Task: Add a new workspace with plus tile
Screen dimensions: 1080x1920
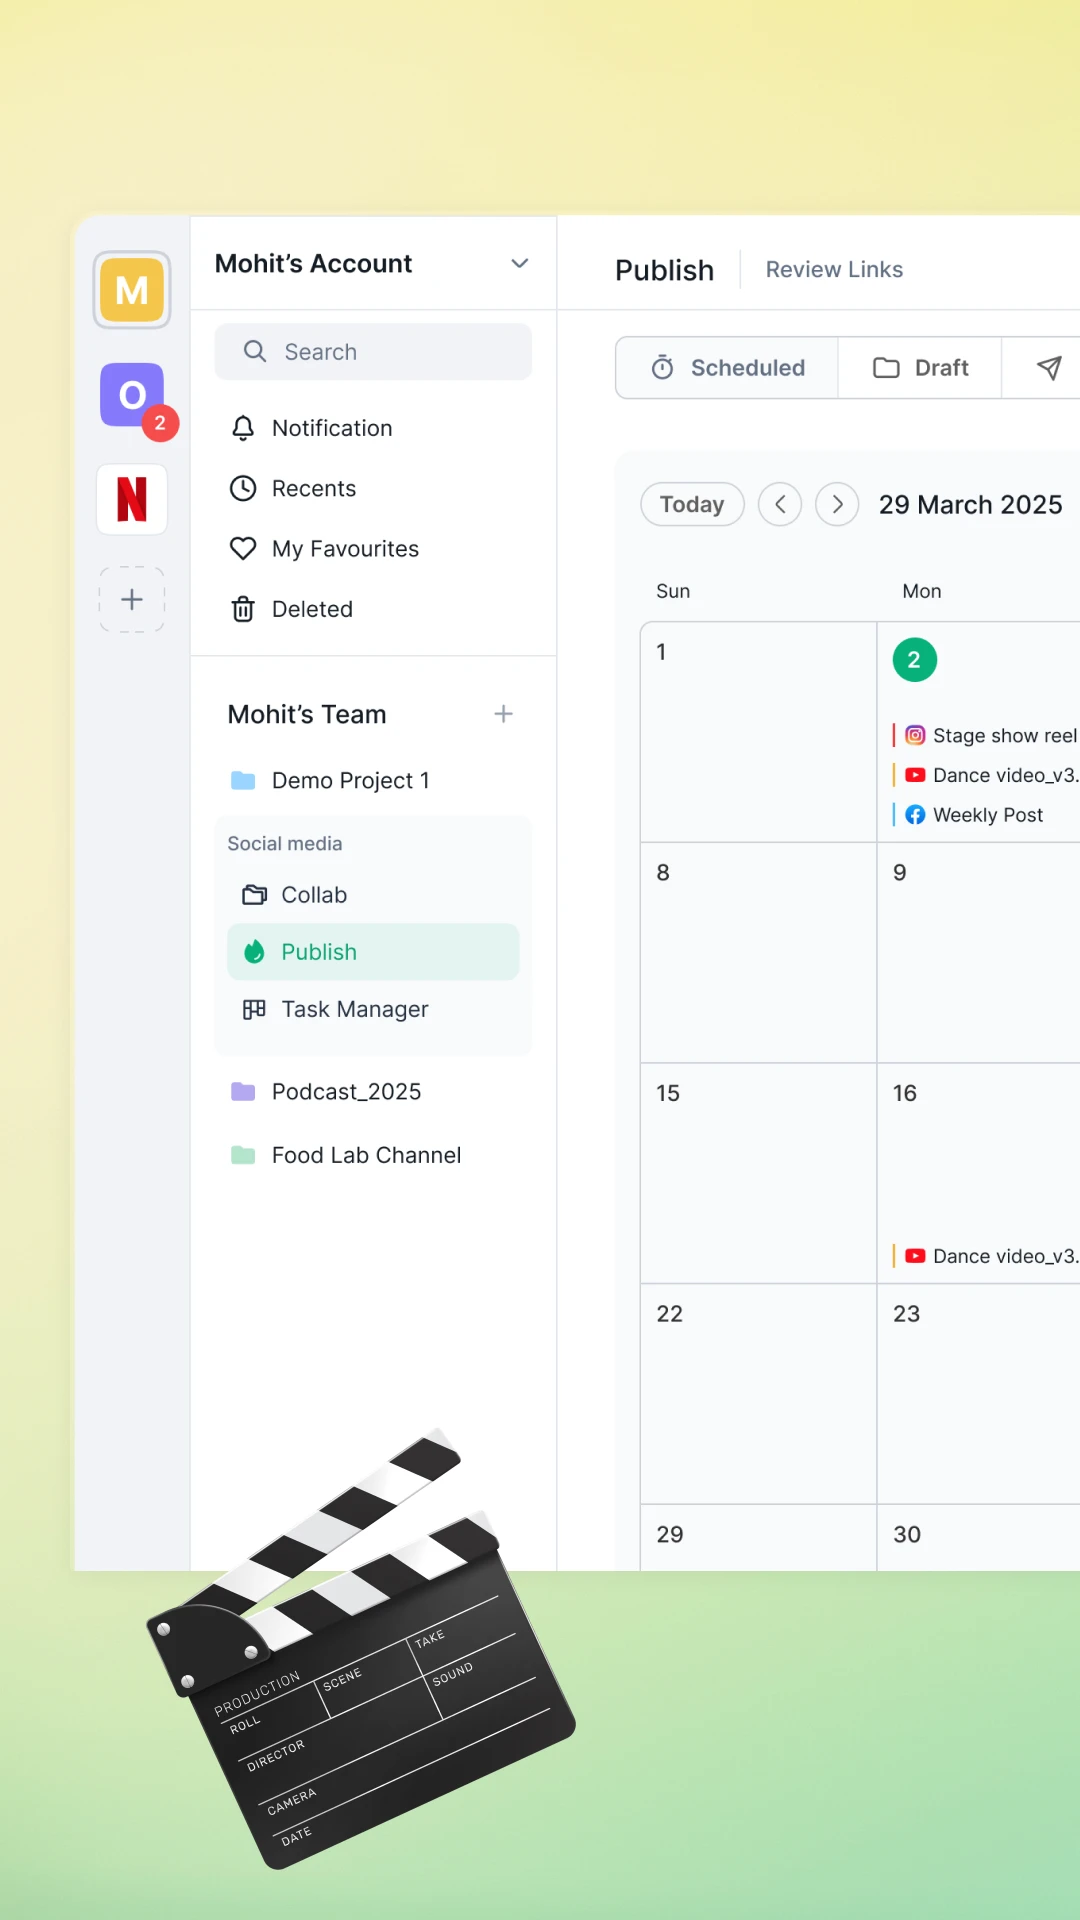Action: (x=132, y=600)
